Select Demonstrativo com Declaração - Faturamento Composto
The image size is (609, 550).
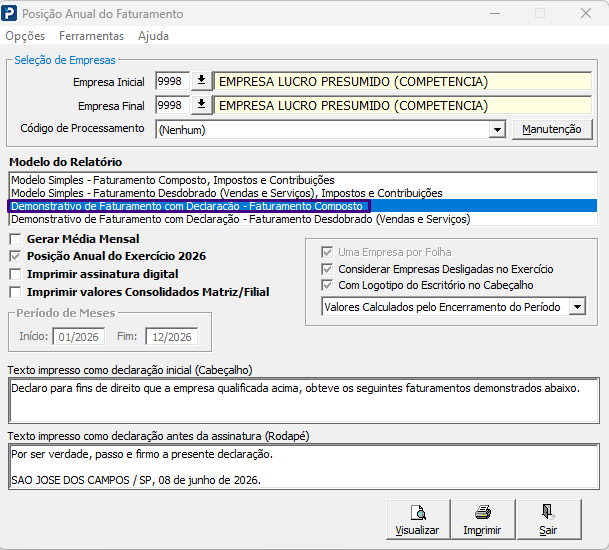[303, 206]
